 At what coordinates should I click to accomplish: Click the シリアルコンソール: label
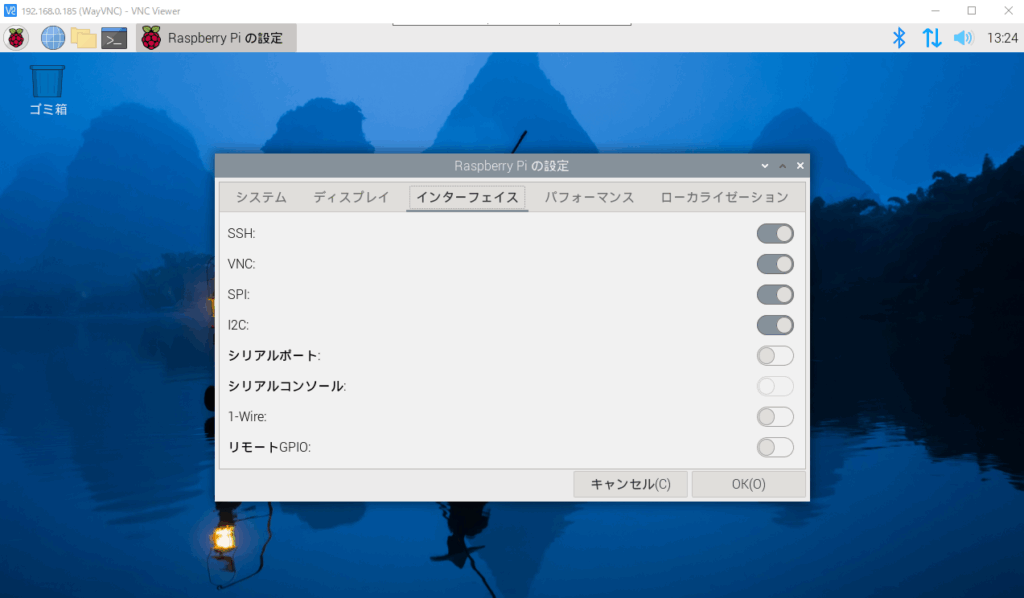(287, 386)
